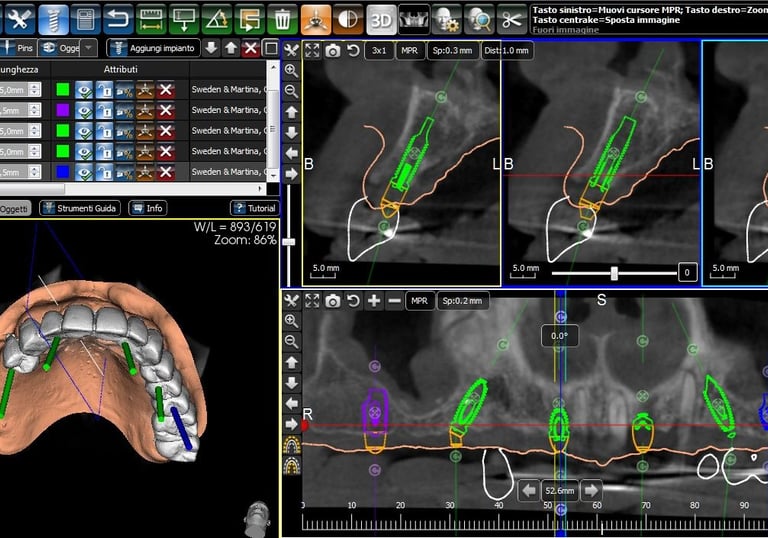This screenshot has height=538, width=768.
Task: Move selected implant up with up arrow
Action: pyautogui.click(x=231, y=48)
